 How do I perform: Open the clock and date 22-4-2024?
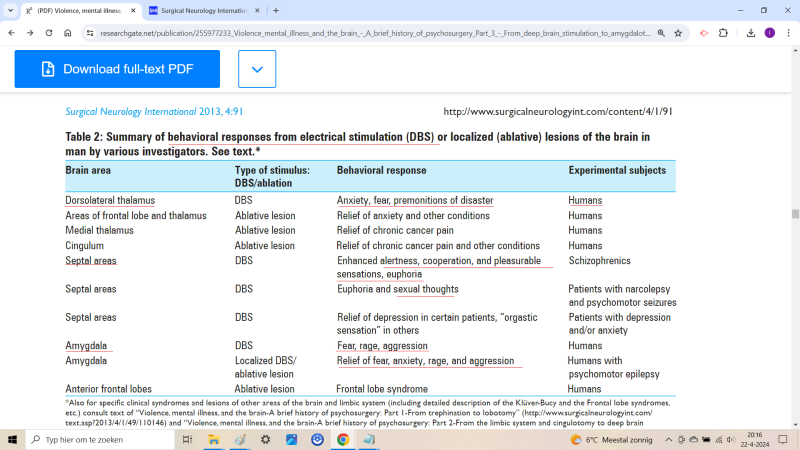coord(755,439)
